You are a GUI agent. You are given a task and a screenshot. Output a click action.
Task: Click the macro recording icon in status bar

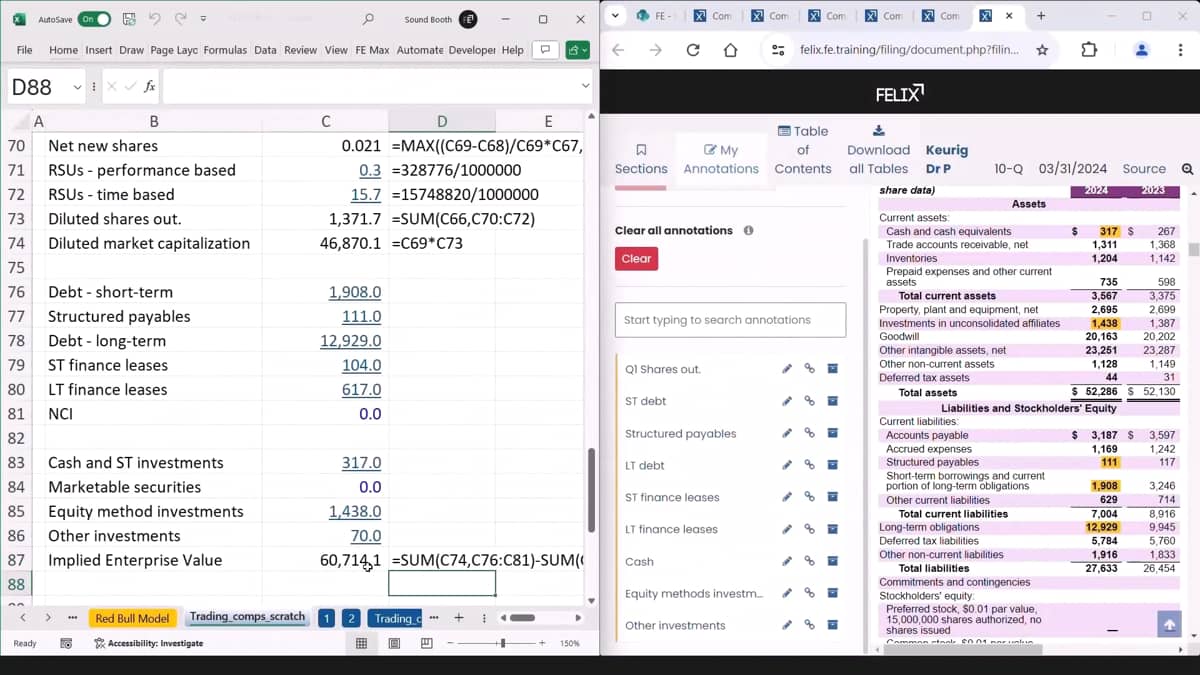pyautogui.click(x=66, y=643)
